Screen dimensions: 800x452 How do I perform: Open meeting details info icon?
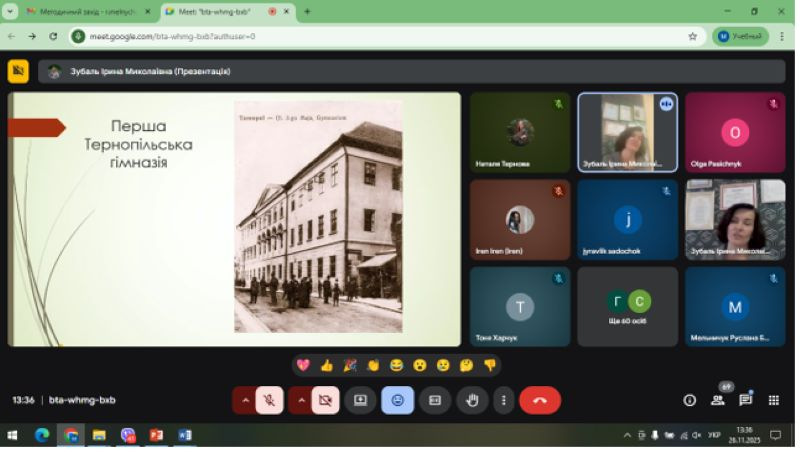tap(689, 400)
